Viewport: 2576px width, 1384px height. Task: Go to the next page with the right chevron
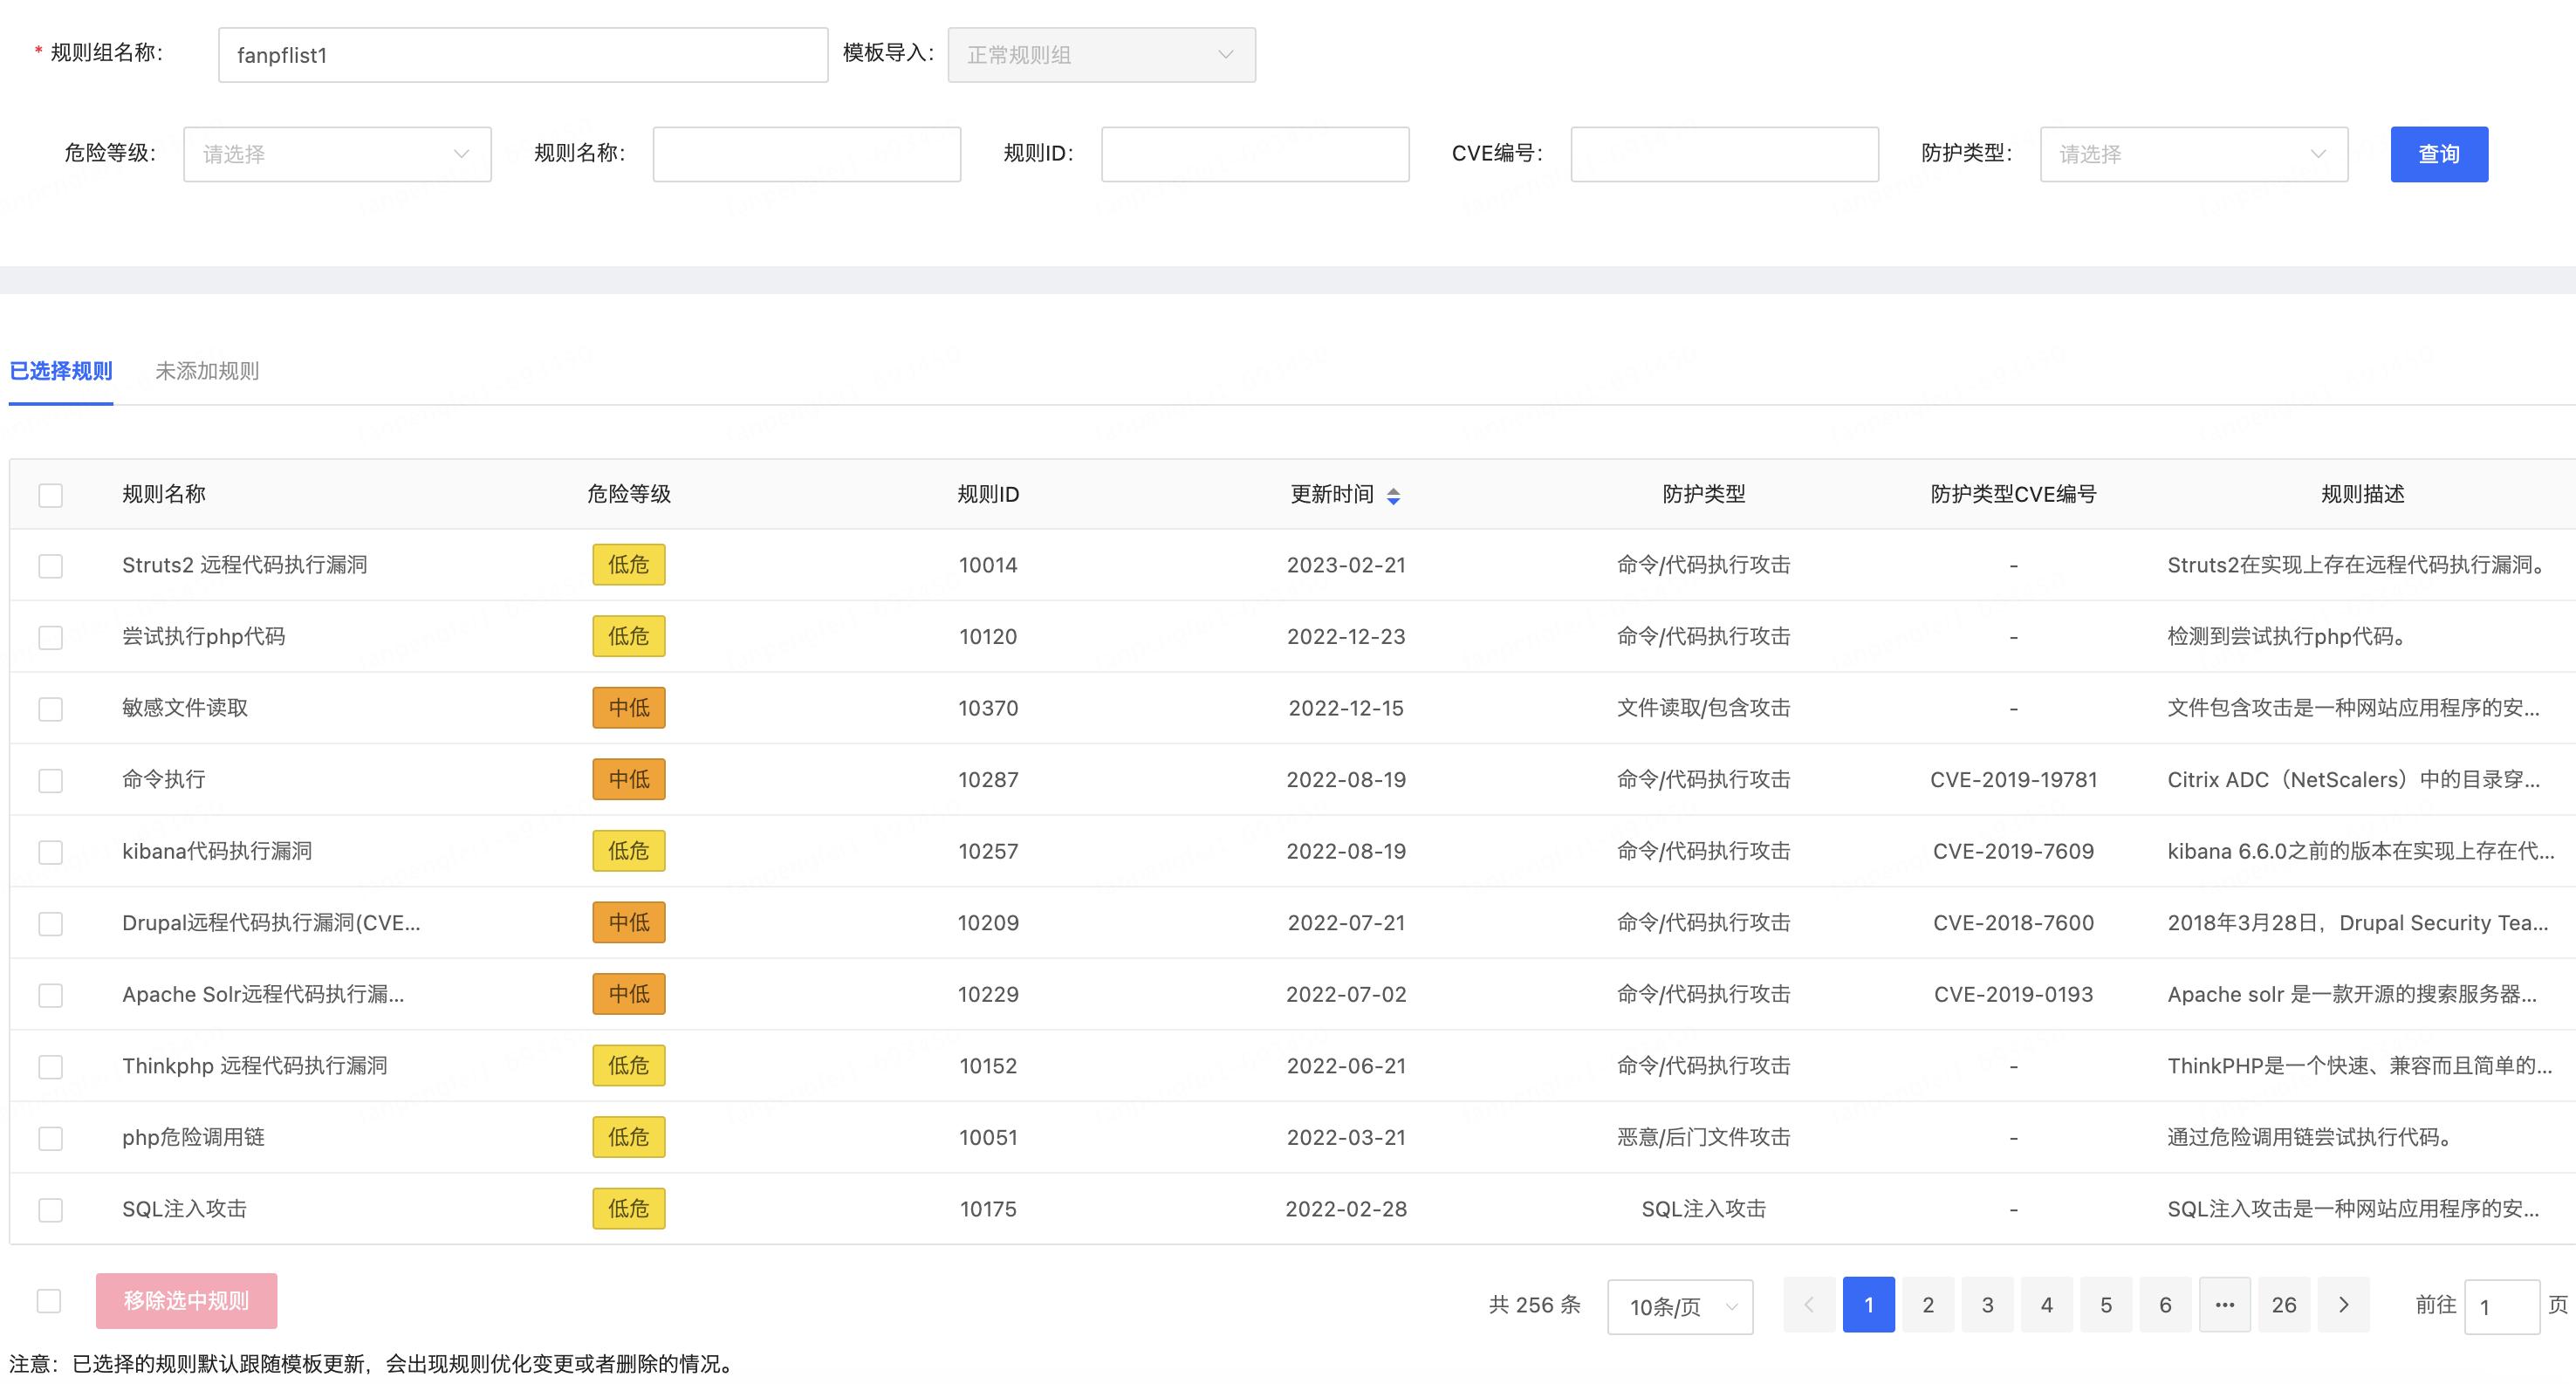click(2343, 1305)
